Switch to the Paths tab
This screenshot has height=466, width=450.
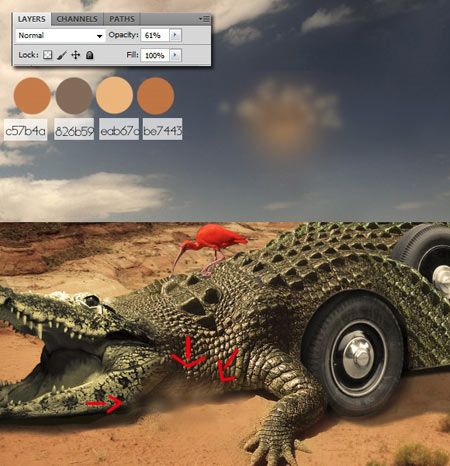click(x=122, y=19)
